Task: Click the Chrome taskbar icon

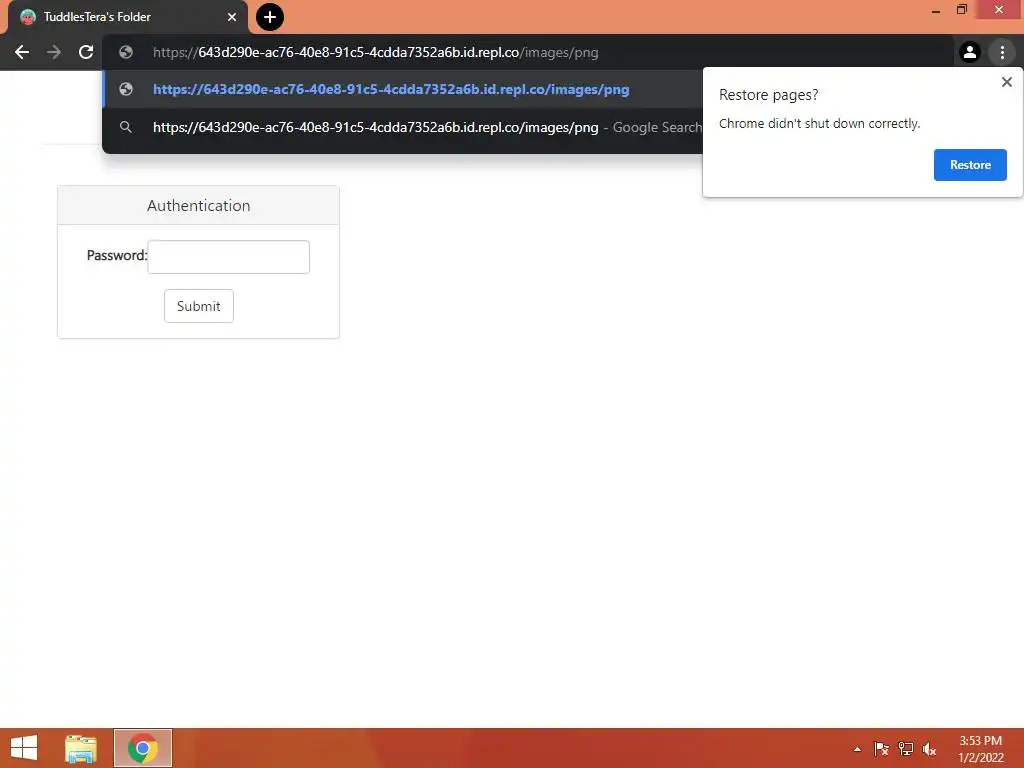Action: point(143,748)
